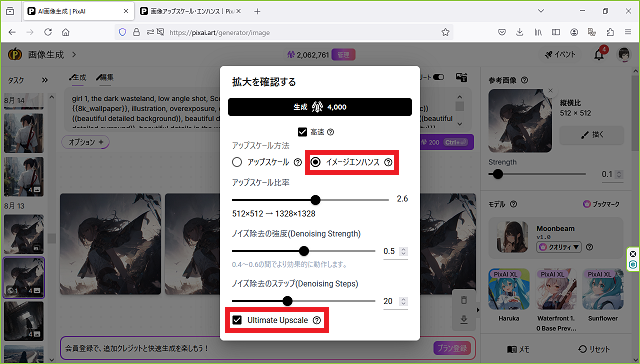Toggle the 高速 checkbox

point(302,132)
